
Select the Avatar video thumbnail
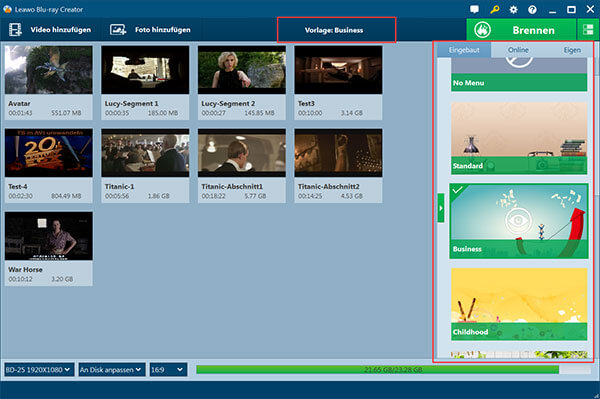[x=49, y=70]
